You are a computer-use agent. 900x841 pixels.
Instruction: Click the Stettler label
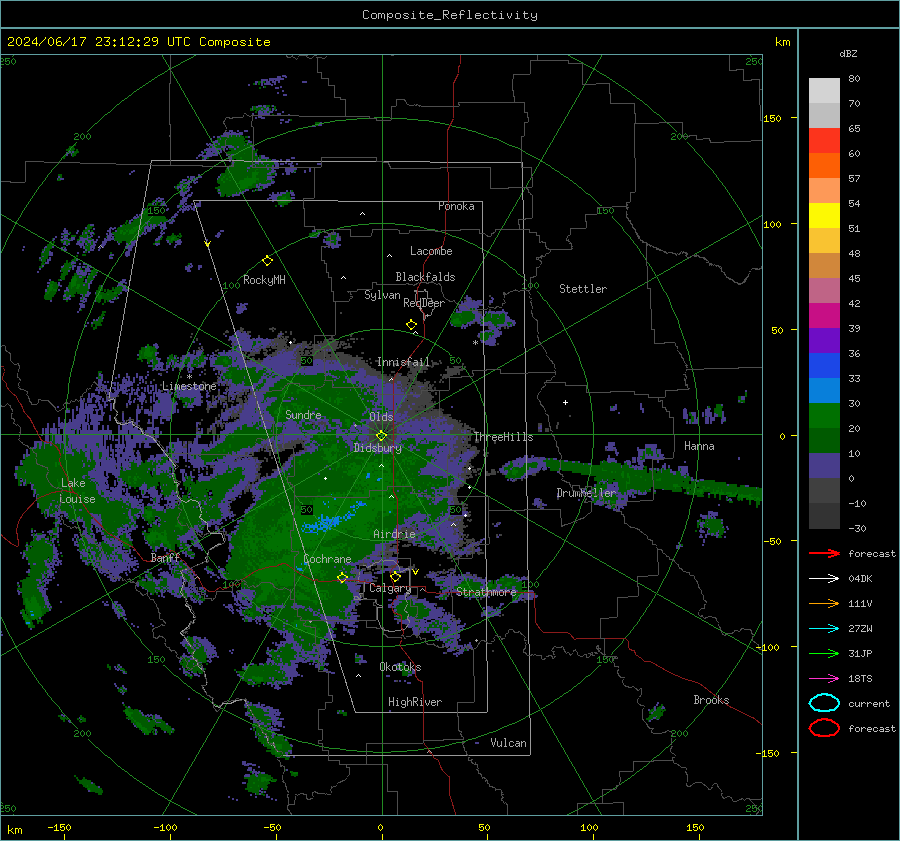click(583, 289)
